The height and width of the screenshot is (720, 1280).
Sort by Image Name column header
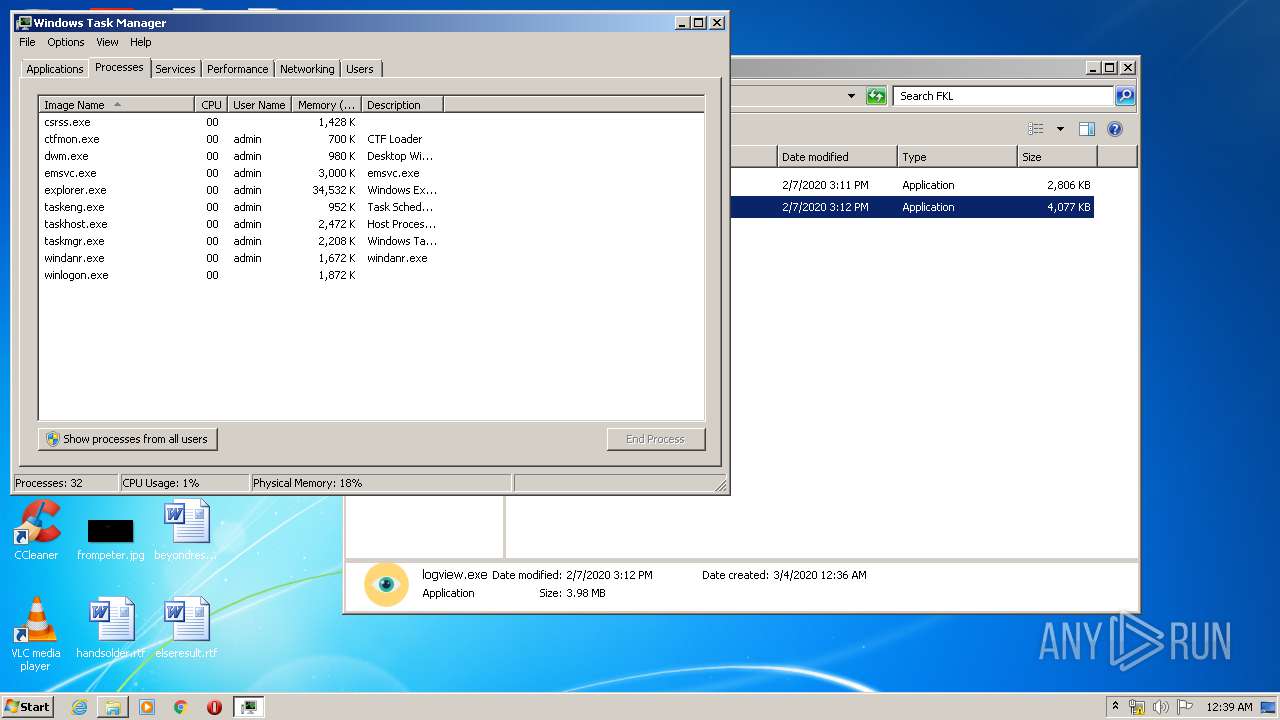[116, 105]
